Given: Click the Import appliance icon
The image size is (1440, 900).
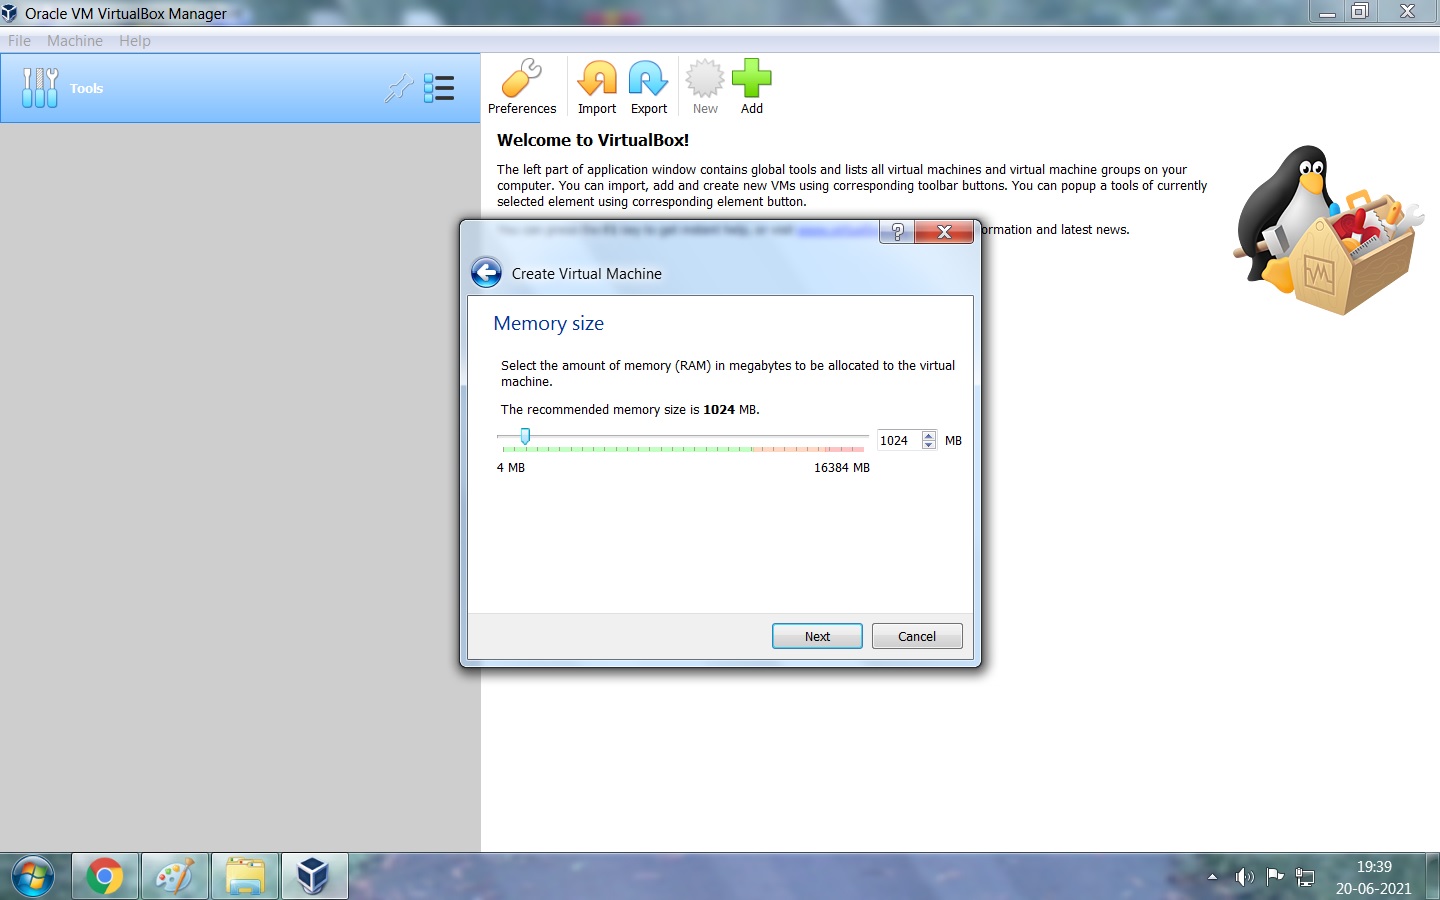Looking at the screenshot, I should pyautogui.click(x=597, y=88).
